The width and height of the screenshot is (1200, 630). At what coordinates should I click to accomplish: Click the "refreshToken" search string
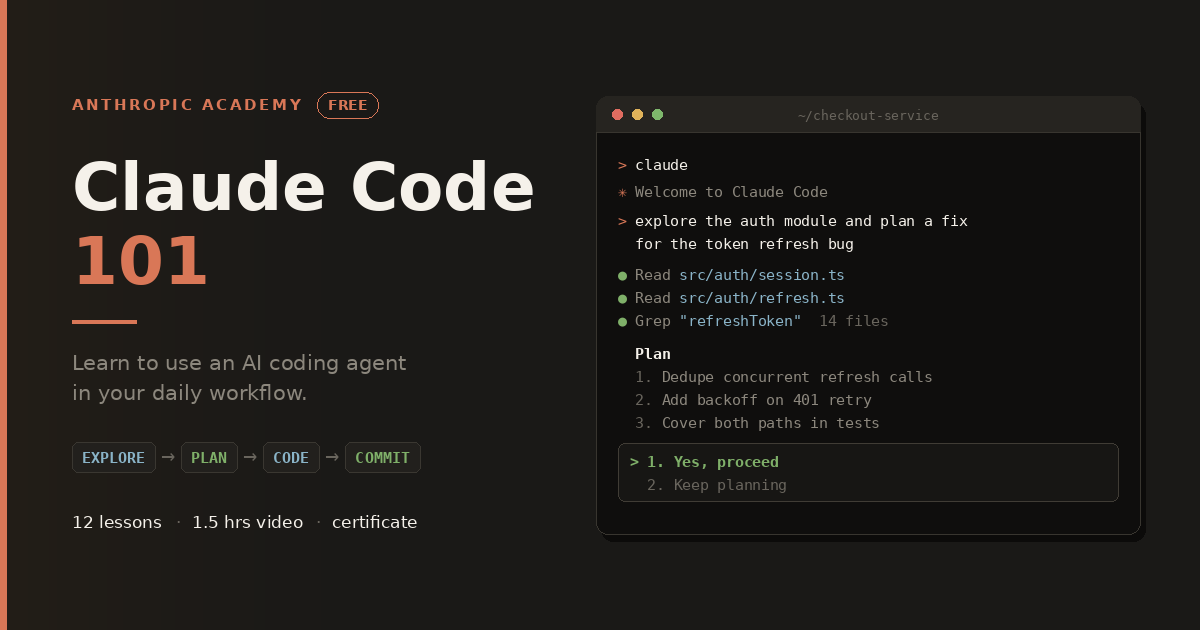[x=740, y=321]
